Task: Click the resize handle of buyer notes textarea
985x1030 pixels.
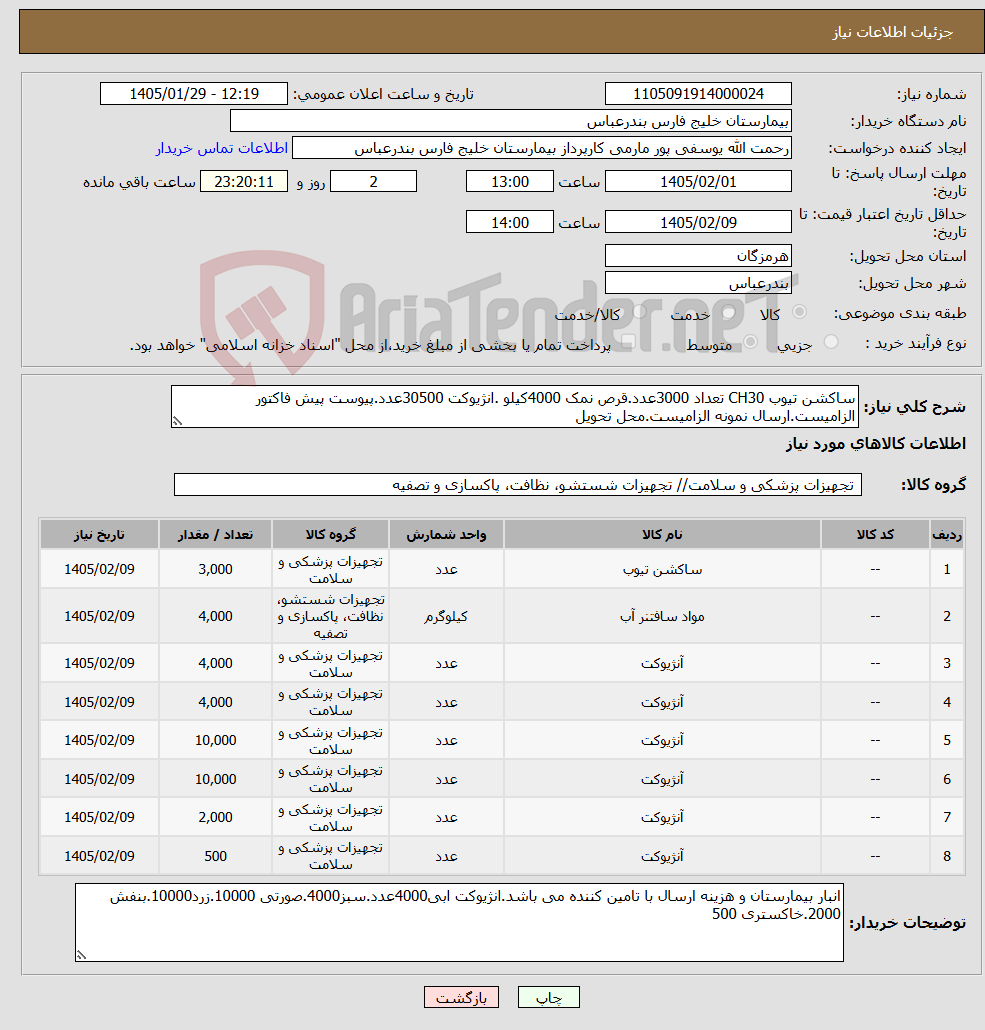Action: (81, 956)
